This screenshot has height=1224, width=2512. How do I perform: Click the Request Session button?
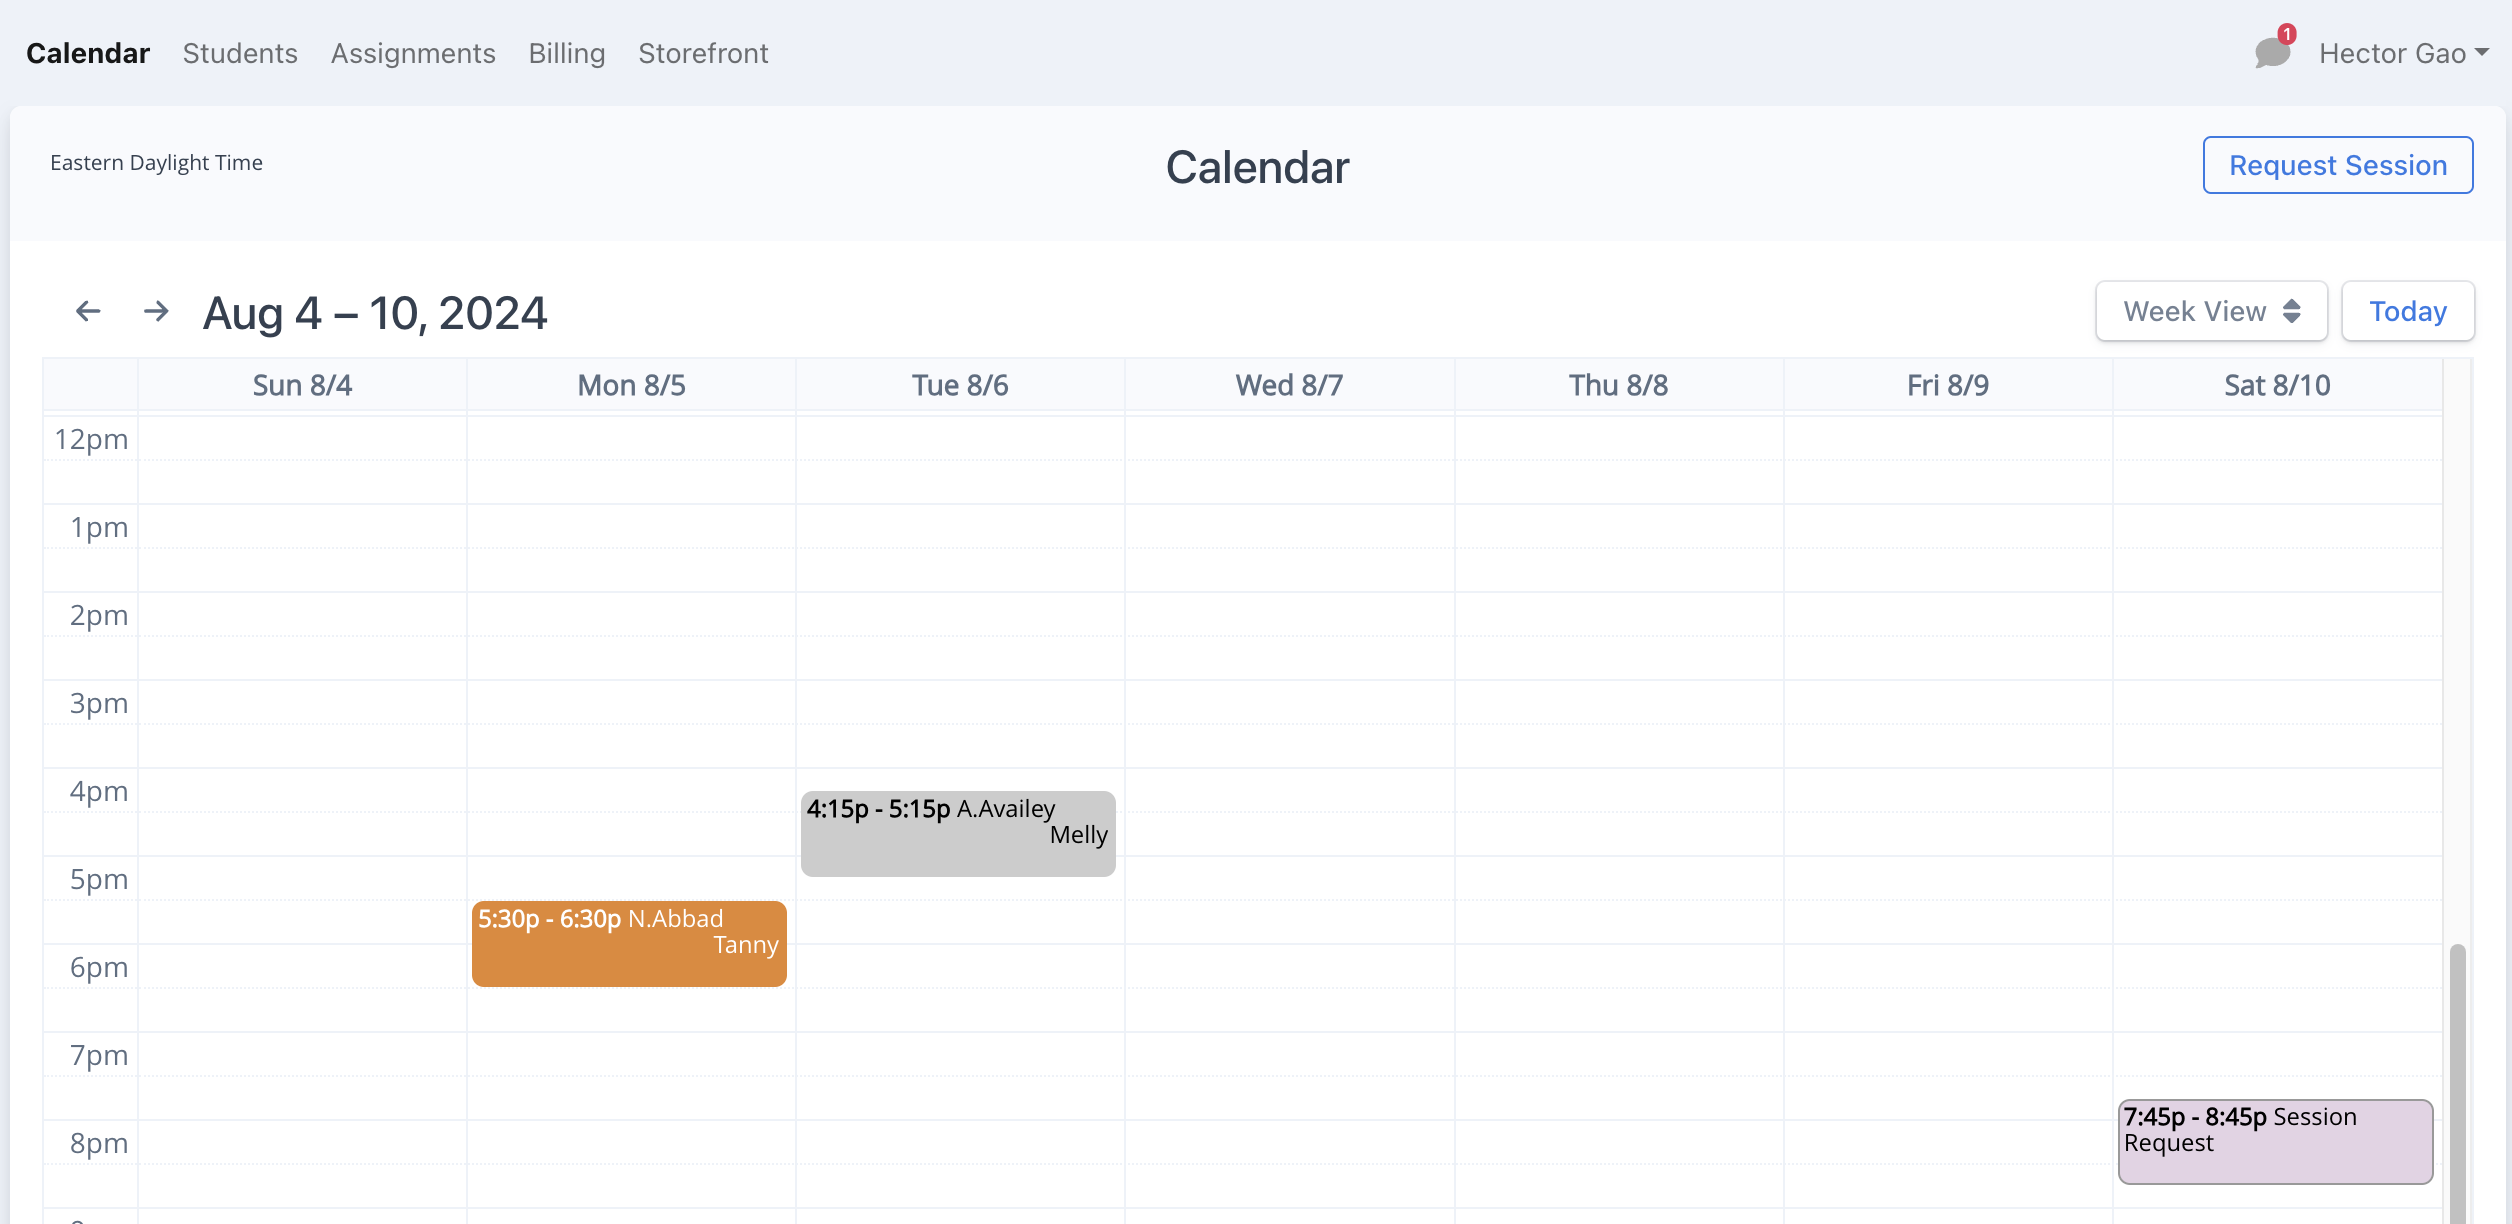click(x=2338, y=165)
